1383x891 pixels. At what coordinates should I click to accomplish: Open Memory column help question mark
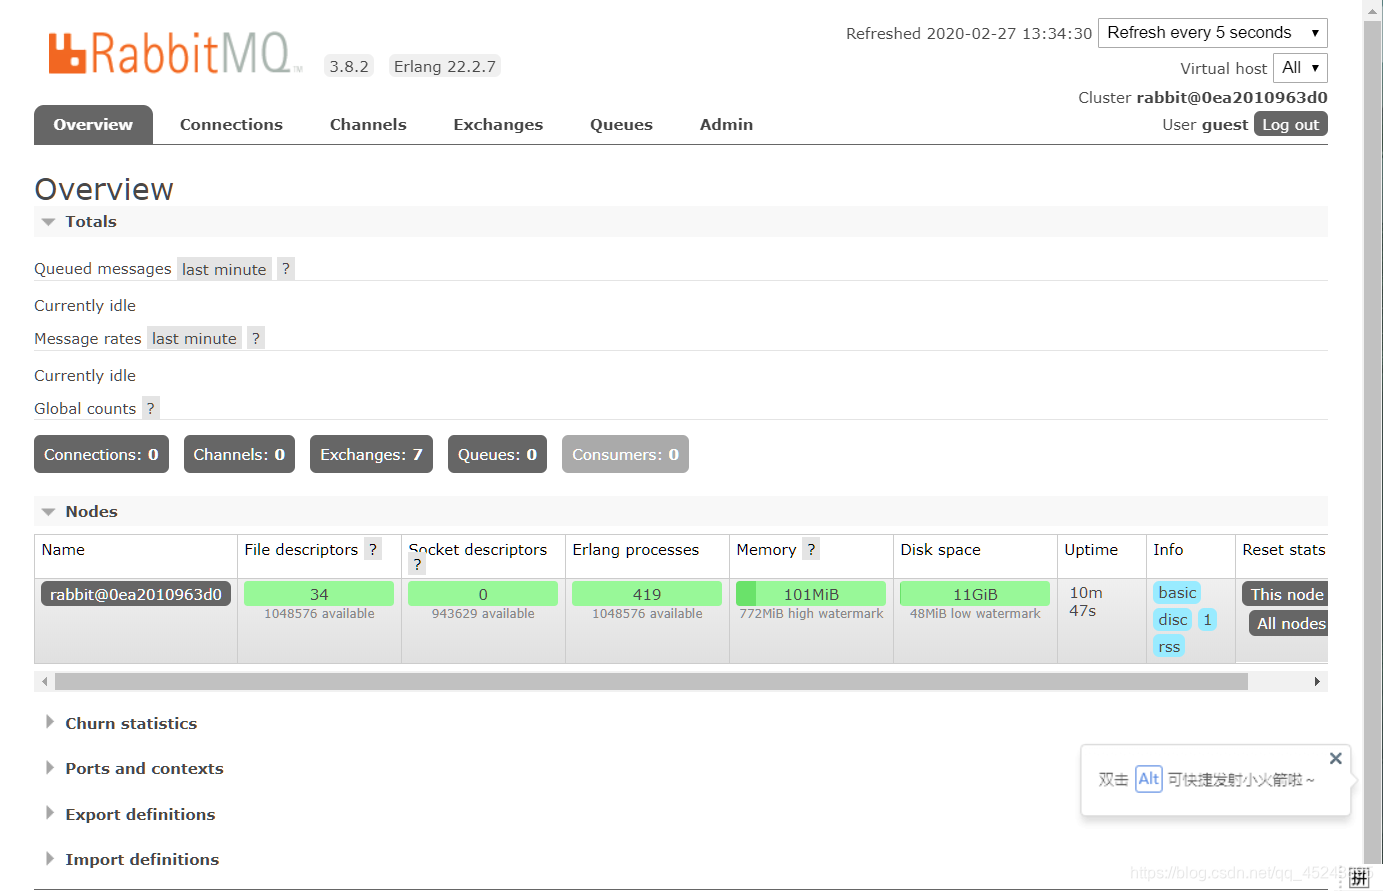coord(811,549)
